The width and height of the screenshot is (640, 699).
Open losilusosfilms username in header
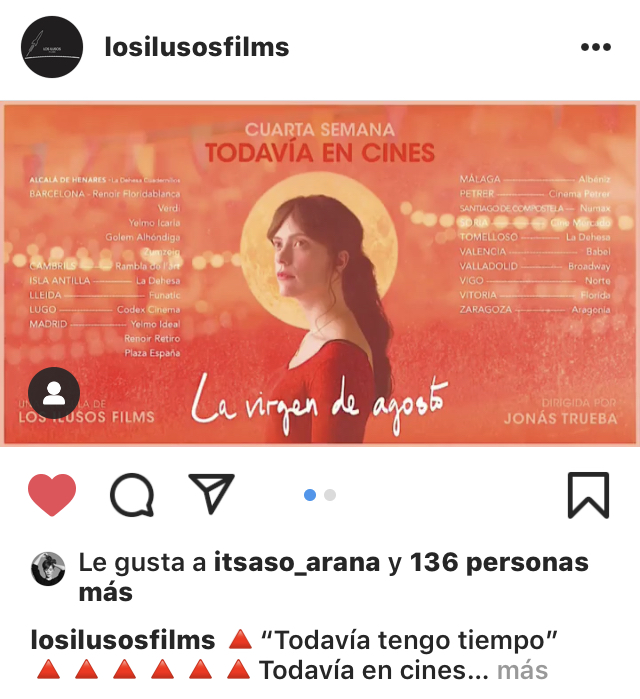(x=197, y=47)
